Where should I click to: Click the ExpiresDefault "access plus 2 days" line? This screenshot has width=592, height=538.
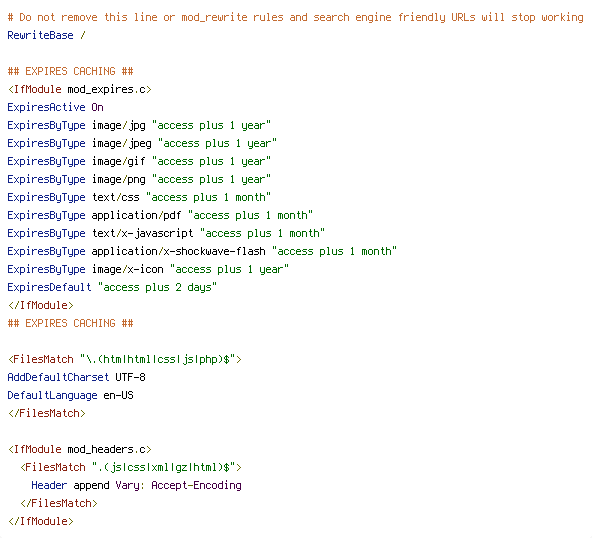[112, 287]
